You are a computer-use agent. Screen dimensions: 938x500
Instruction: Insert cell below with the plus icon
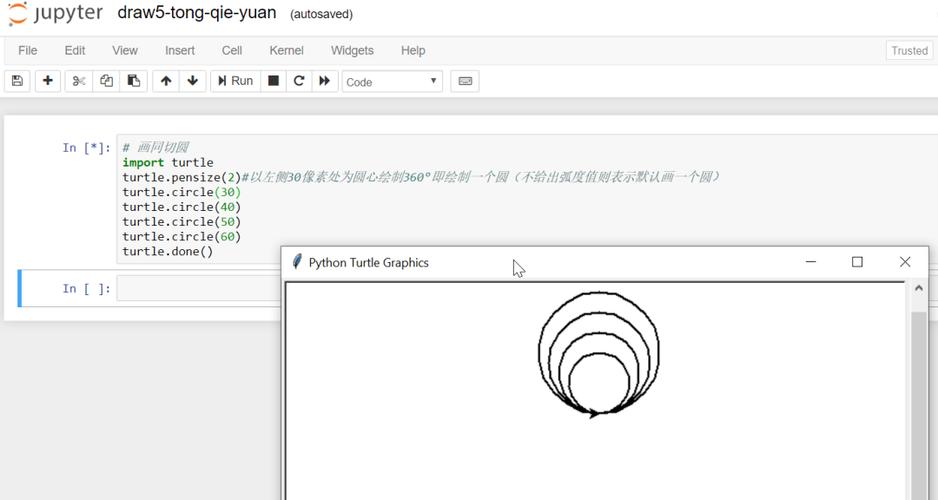coord(48,81)
